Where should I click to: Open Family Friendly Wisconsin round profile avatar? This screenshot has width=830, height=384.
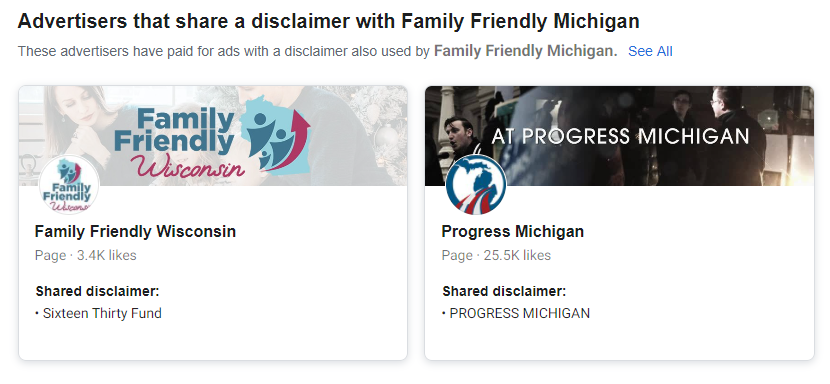(69, 185)
